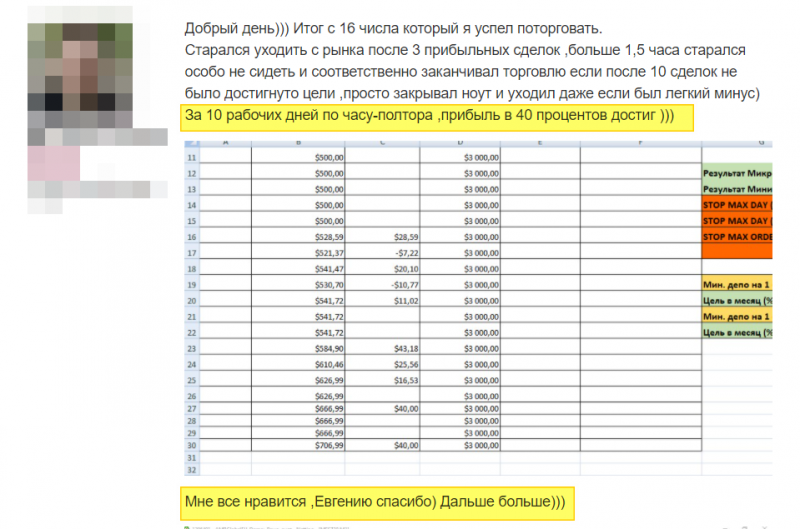Click 'Мин. депо на 1' cell in row 19
This screenshot has width=800, height=529.
point(737,285)
